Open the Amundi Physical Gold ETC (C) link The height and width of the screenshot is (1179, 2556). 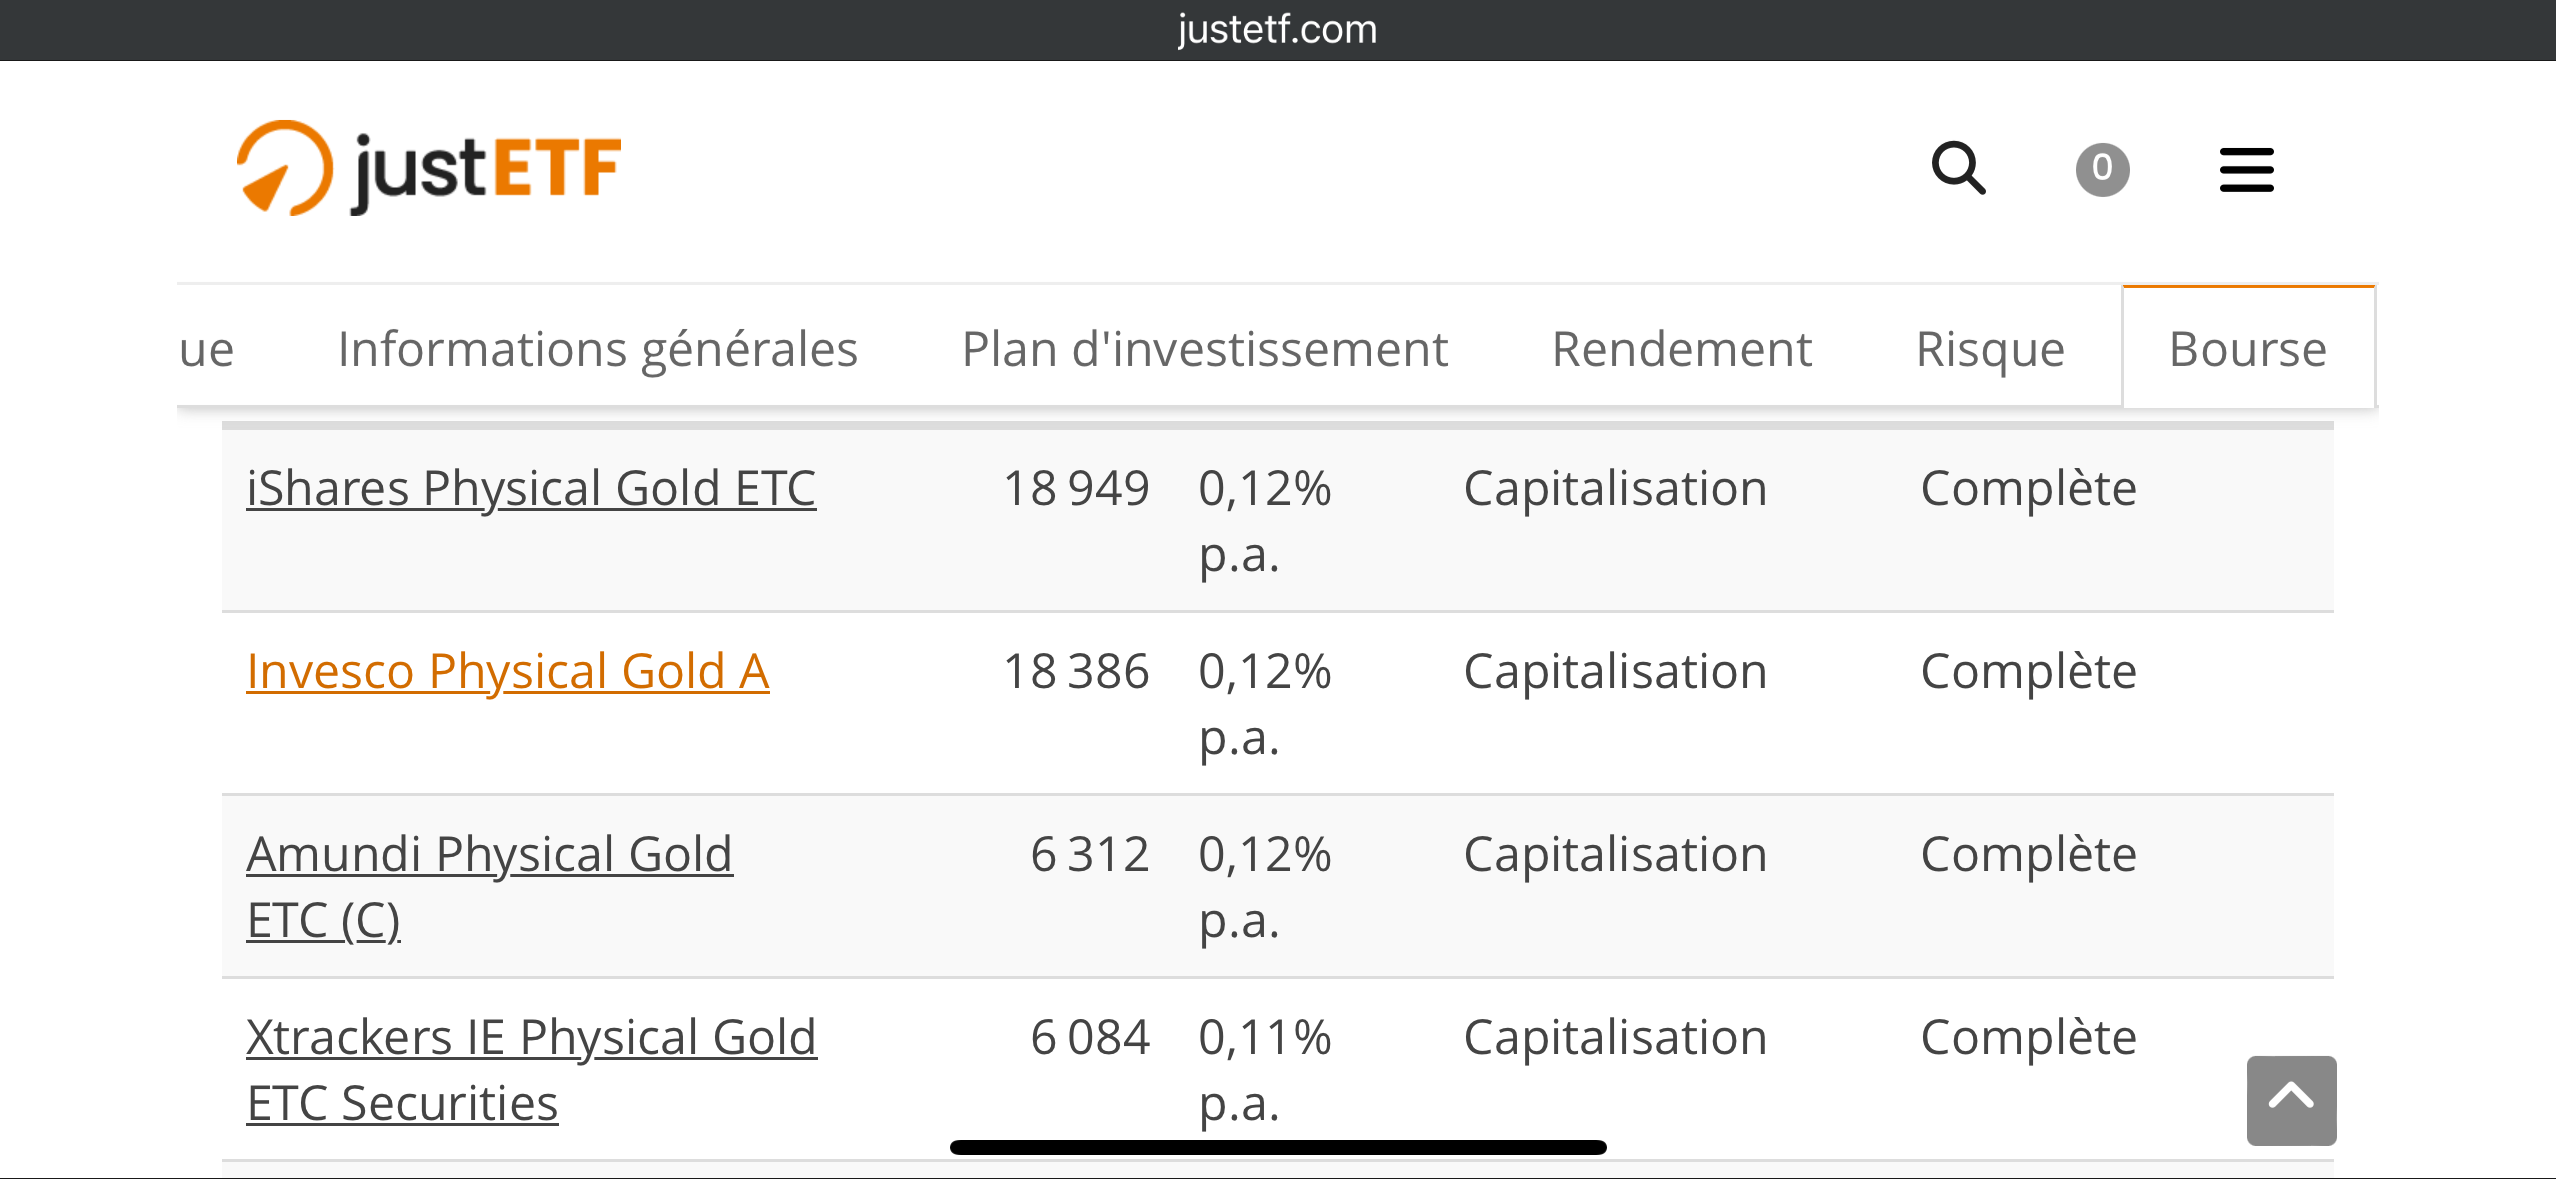click(x=489, y=887)
